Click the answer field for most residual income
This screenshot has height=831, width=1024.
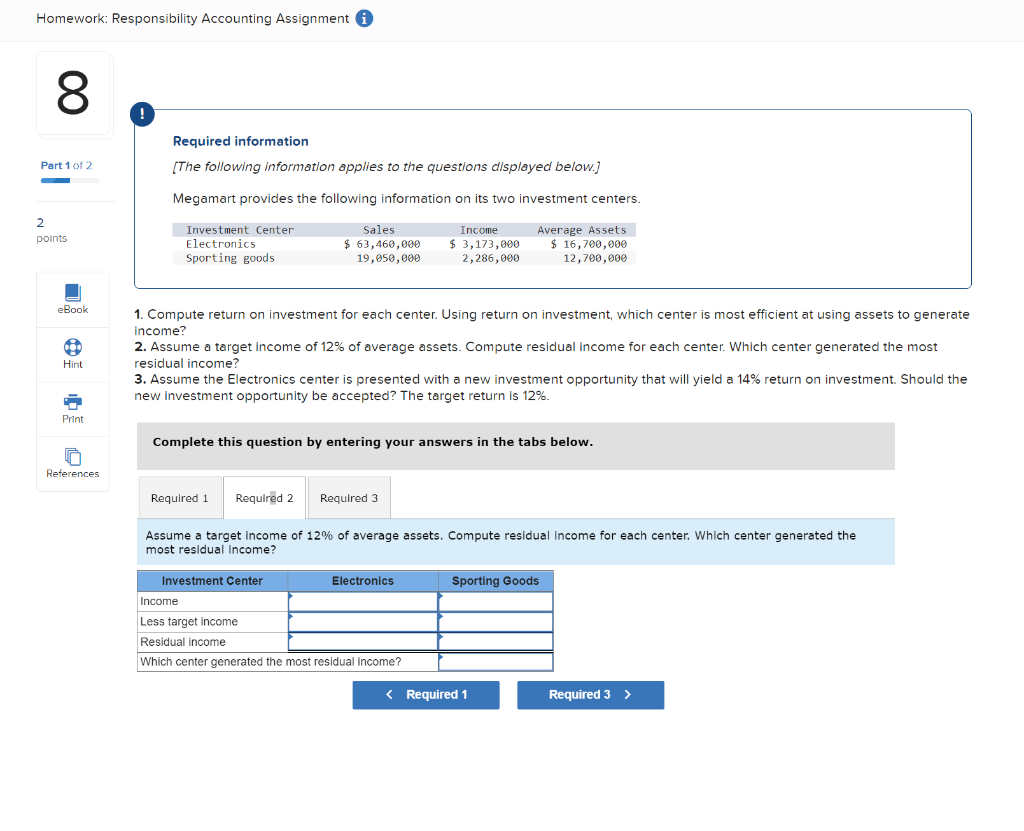point(496,661)
